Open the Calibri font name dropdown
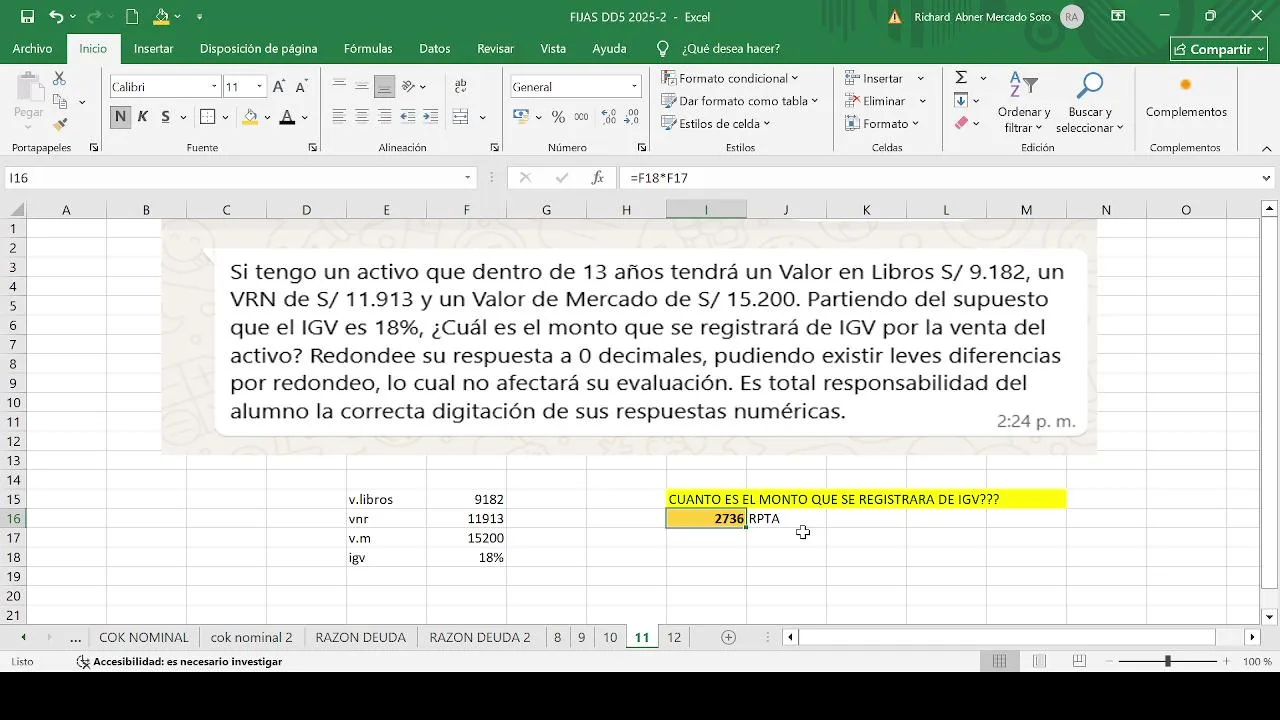1280x720 pixels. point(214,87)
